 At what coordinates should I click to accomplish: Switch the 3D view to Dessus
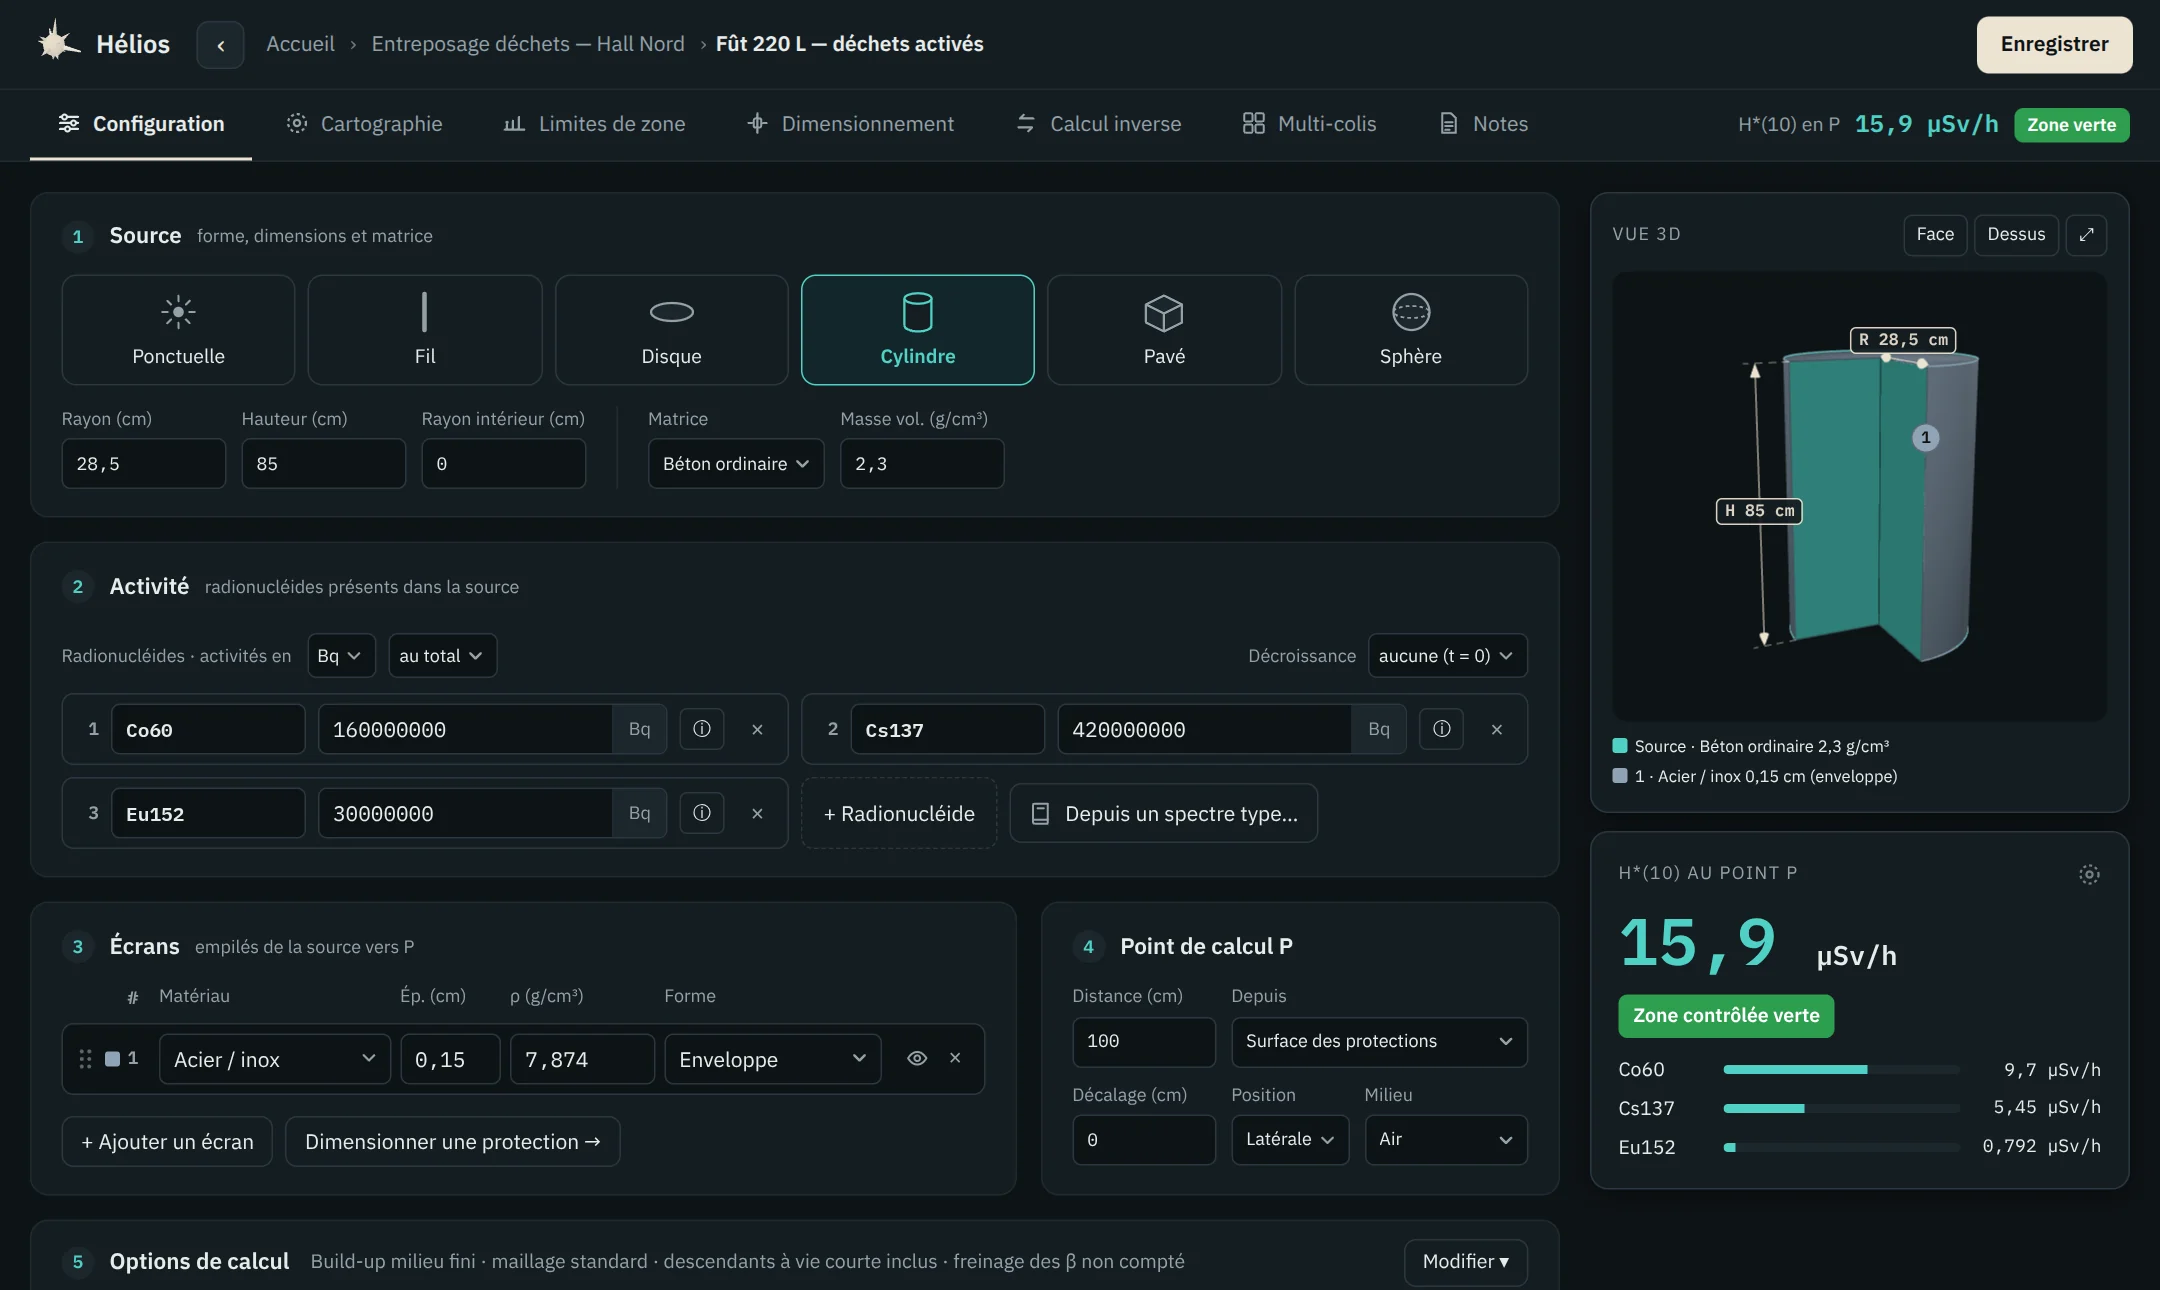(x=2016, y=235)
